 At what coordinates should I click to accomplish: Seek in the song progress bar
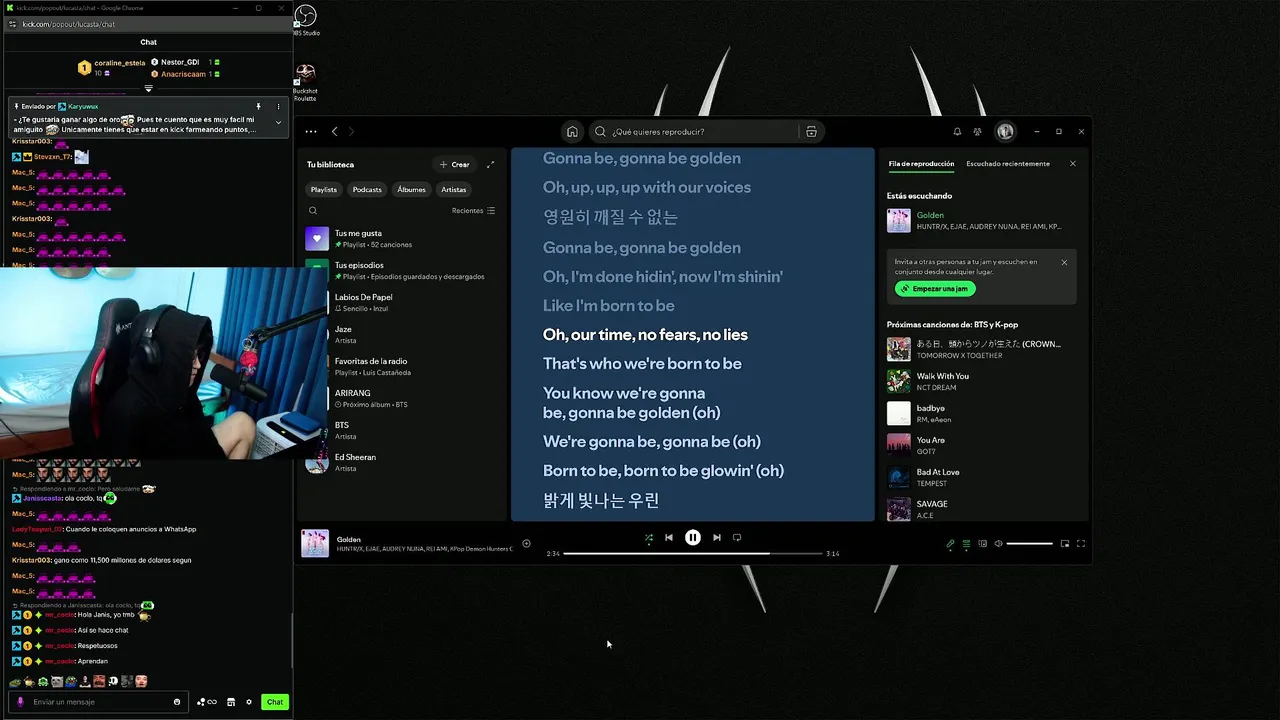click(692, 553)
